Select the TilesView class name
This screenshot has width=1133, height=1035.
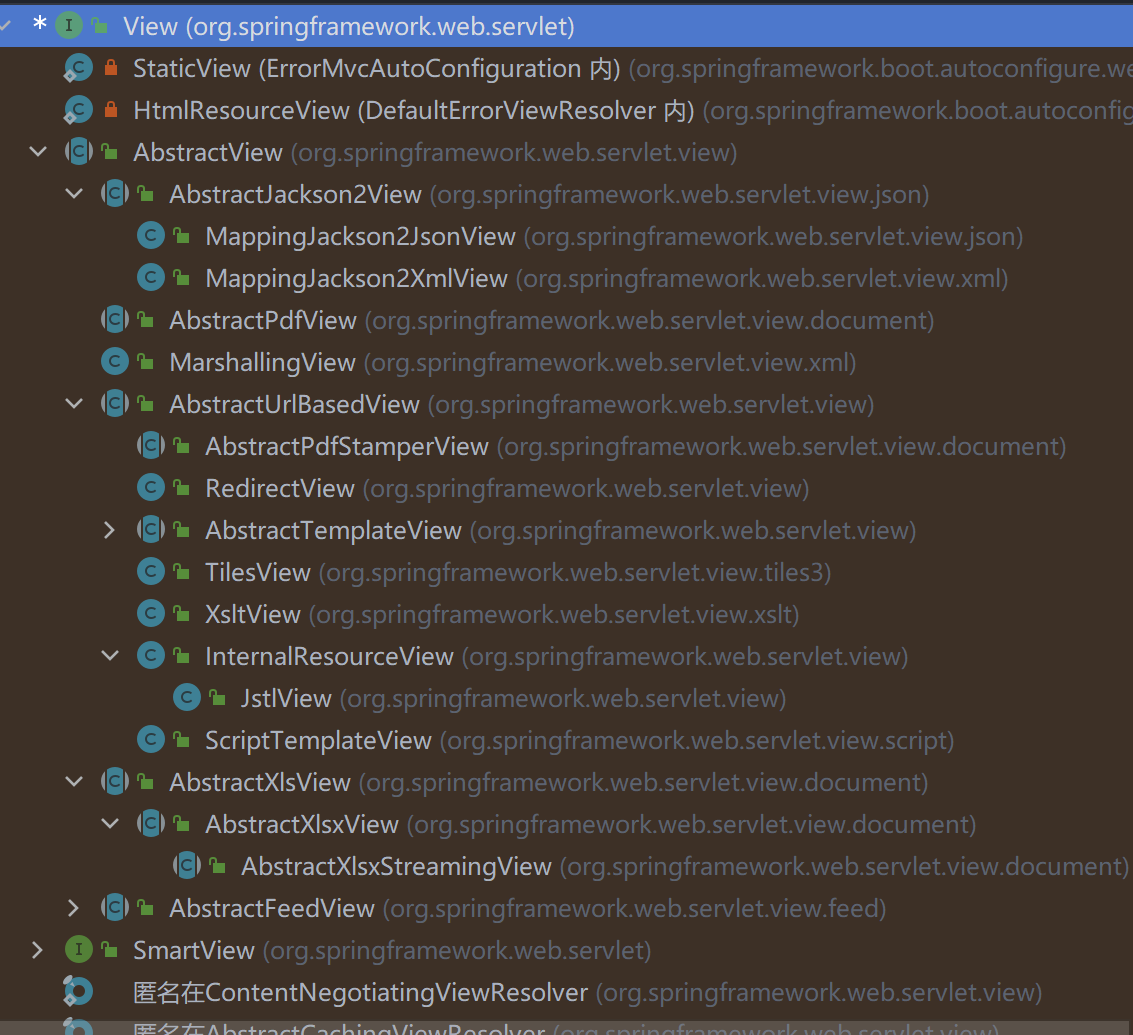pos(258,572)
